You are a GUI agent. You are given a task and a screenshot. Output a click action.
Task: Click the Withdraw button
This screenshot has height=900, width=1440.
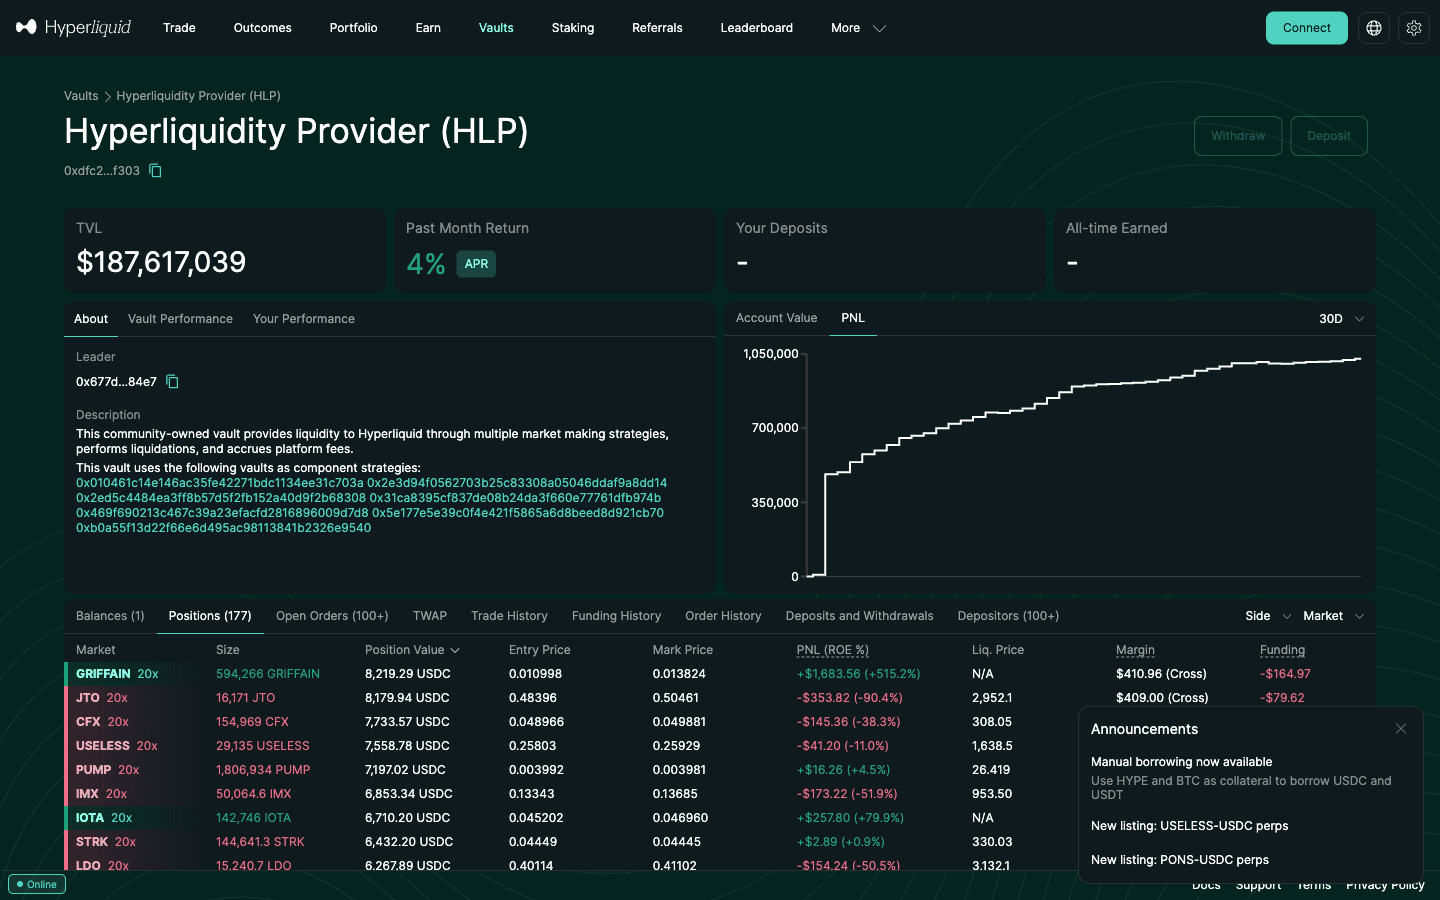click(x=1238, y=136)
